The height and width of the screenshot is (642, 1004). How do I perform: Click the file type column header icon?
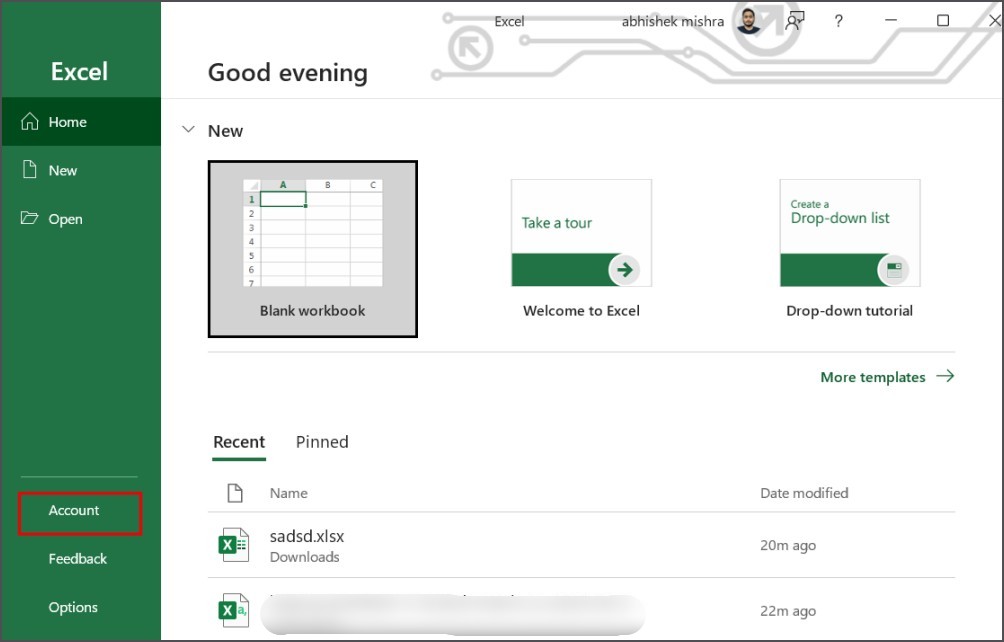(235, 493)
